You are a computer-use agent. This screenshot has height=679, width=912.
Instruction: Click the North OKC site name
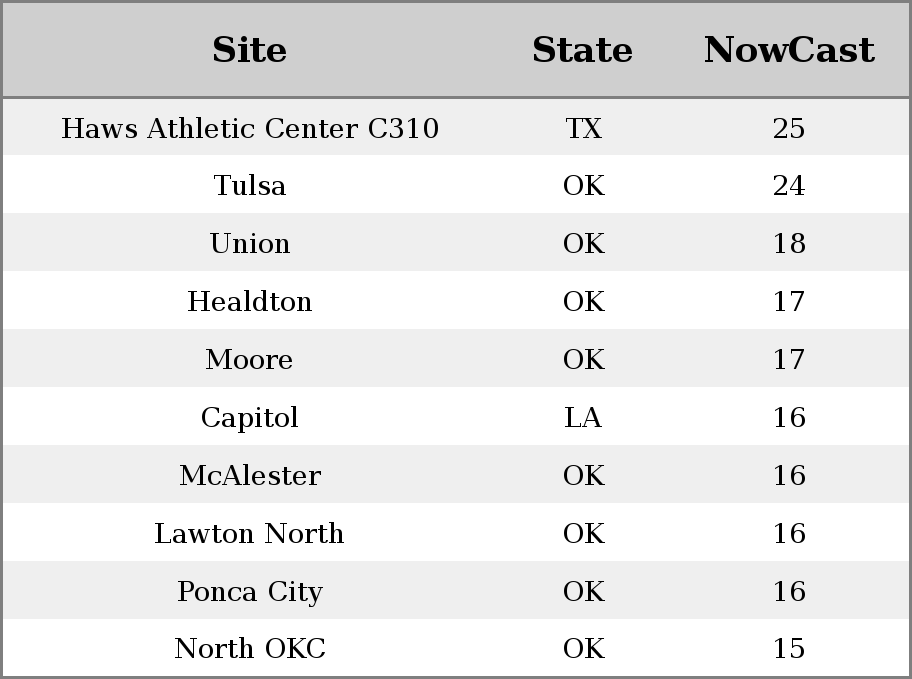pos(250,649)
